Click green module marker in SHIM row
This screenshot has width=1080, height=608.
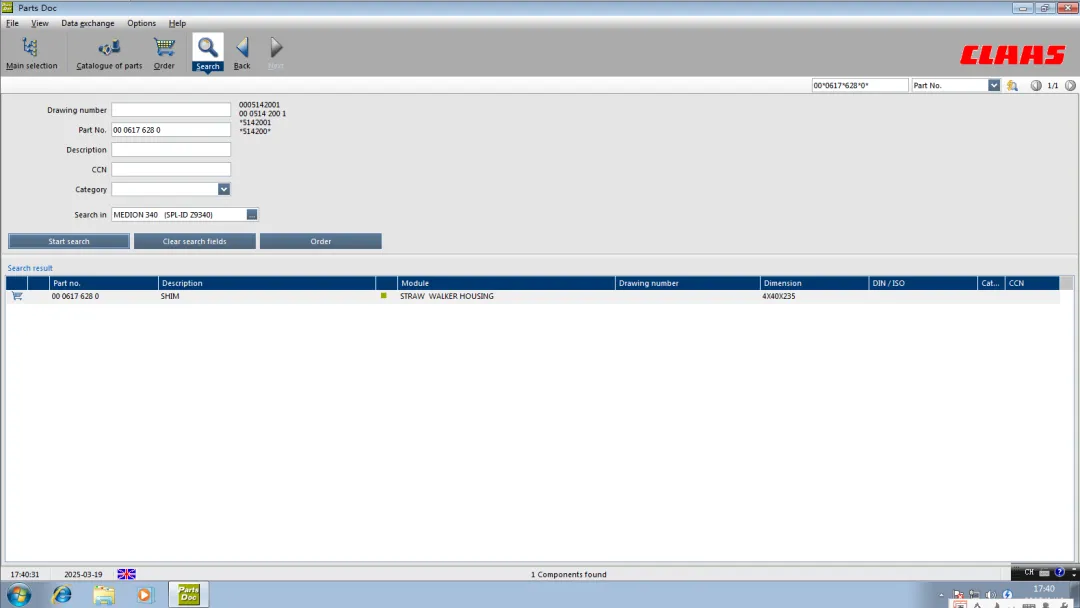tap(384, 295)
